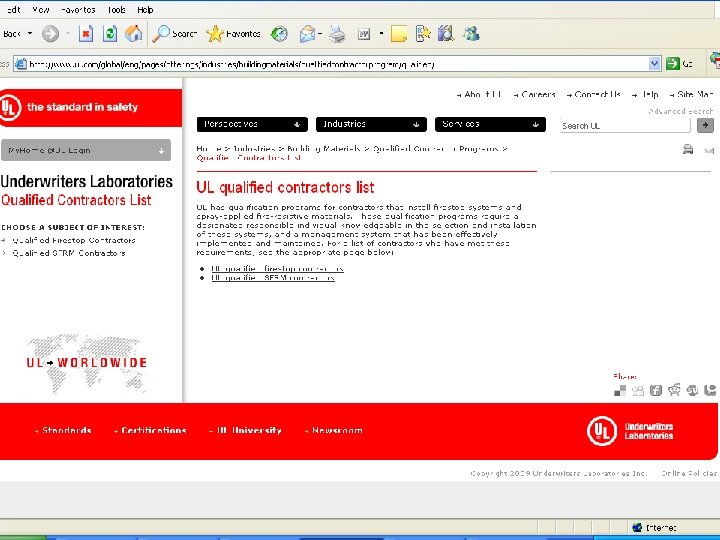Open the Contact Us top link

point(597,94)
